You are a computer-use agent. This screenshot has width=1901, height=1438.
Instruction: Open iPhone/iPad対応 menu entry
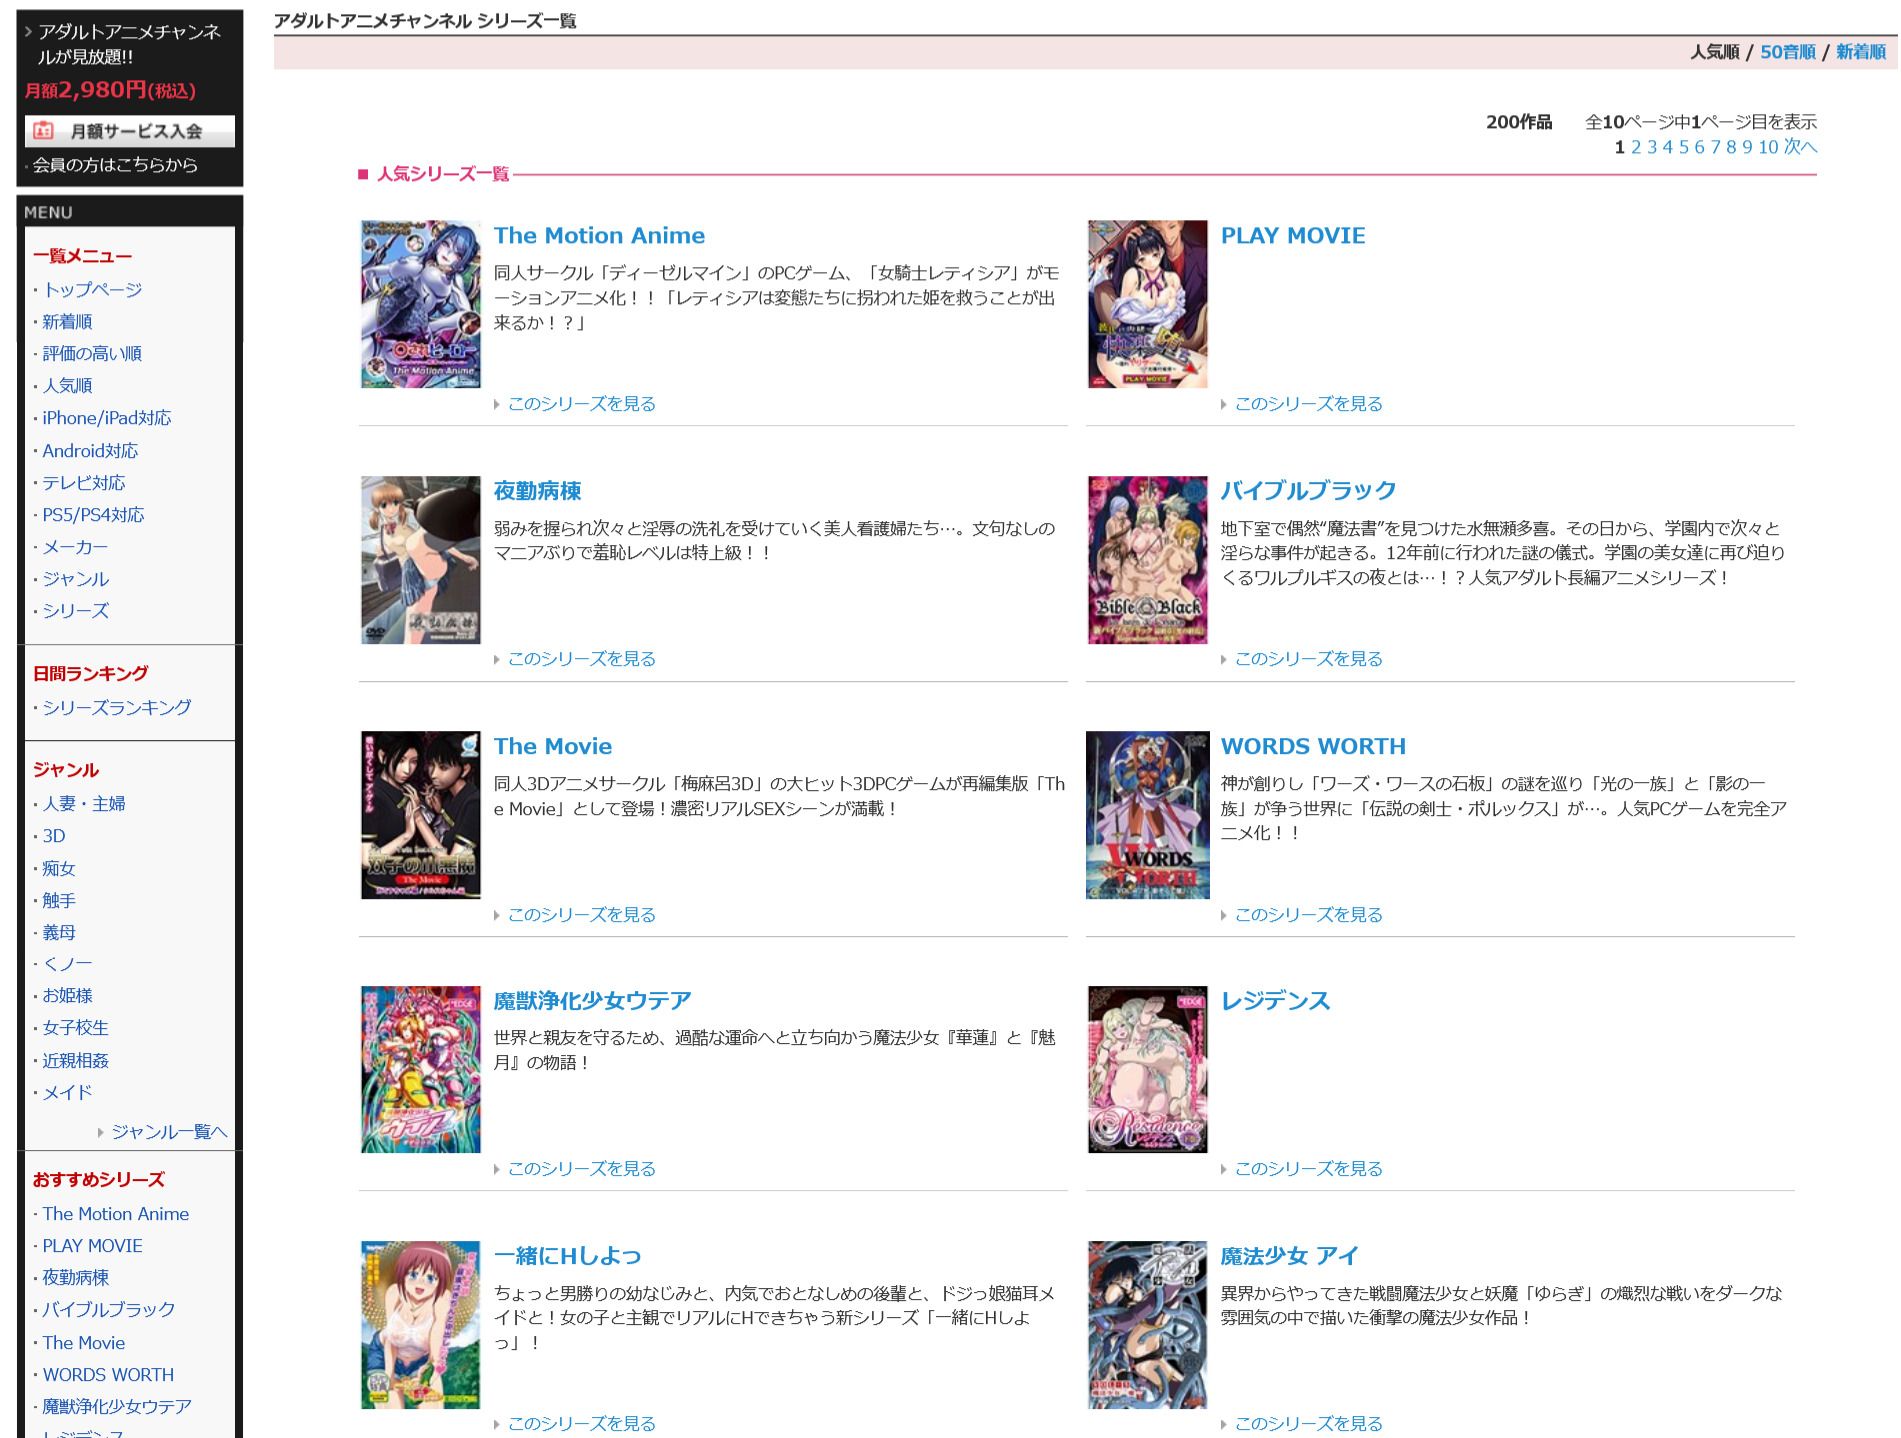pos(107,418)
